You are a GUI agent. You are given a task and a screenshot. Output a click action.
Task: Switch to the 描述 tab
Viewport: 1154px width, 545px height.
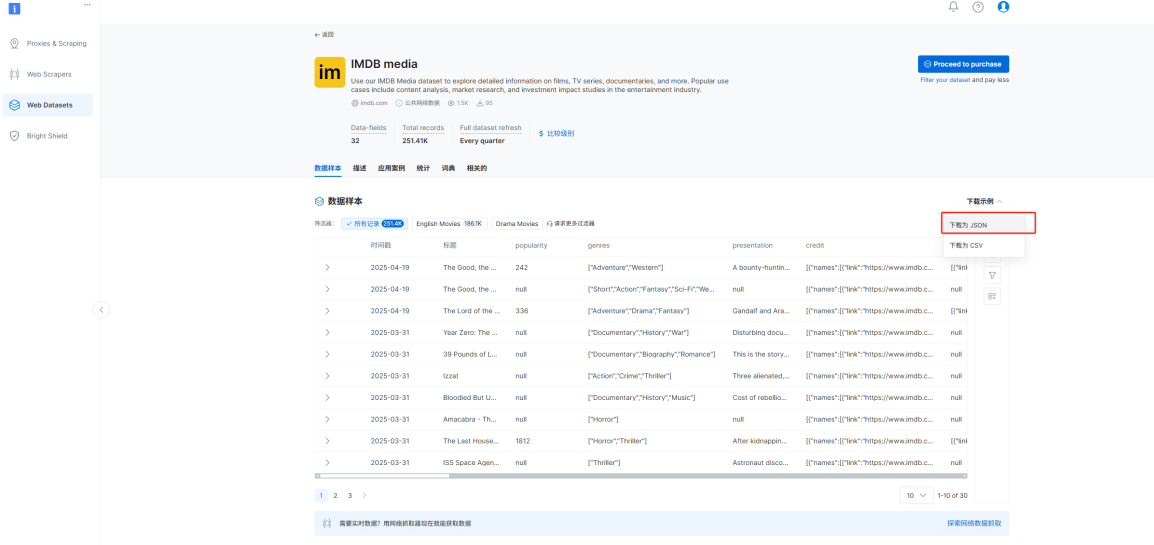(359, 168)
